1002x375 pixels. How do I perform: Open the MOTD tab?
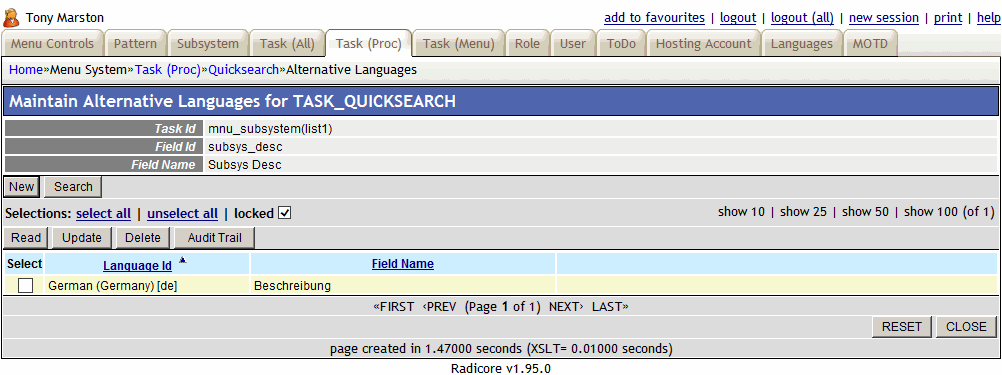pos(870,44)
